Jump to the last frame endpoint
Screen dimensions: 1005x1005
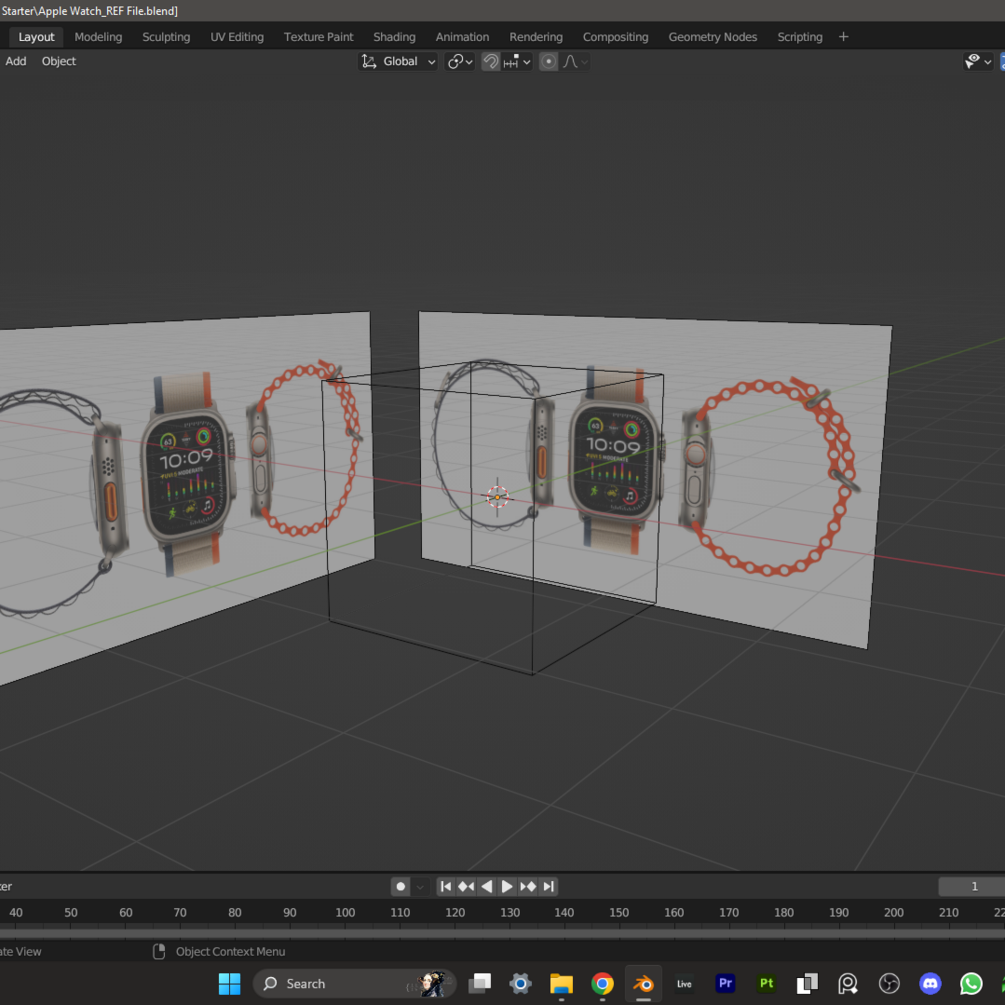[x=549, y=886]
